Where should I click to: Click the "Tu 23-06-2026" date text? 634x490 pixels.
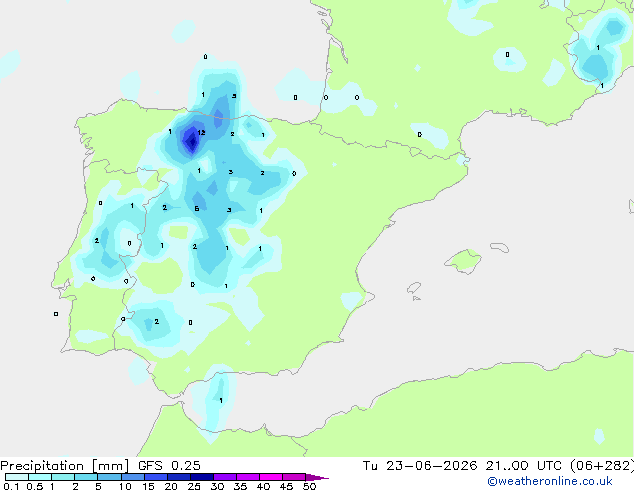point(420,466)
